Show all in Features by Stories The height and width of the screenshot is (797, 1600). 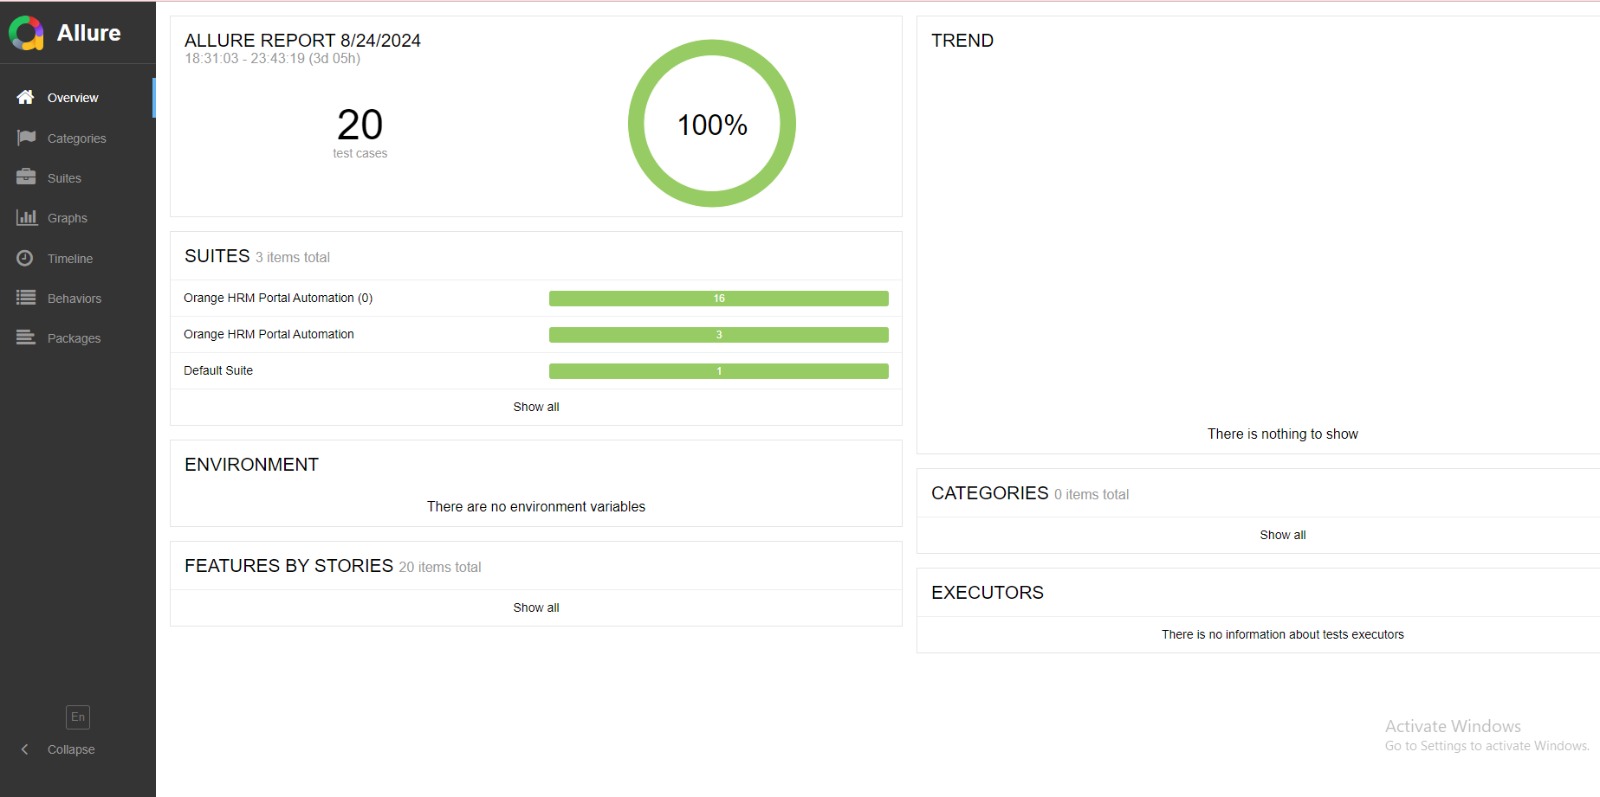coord(536,608)
